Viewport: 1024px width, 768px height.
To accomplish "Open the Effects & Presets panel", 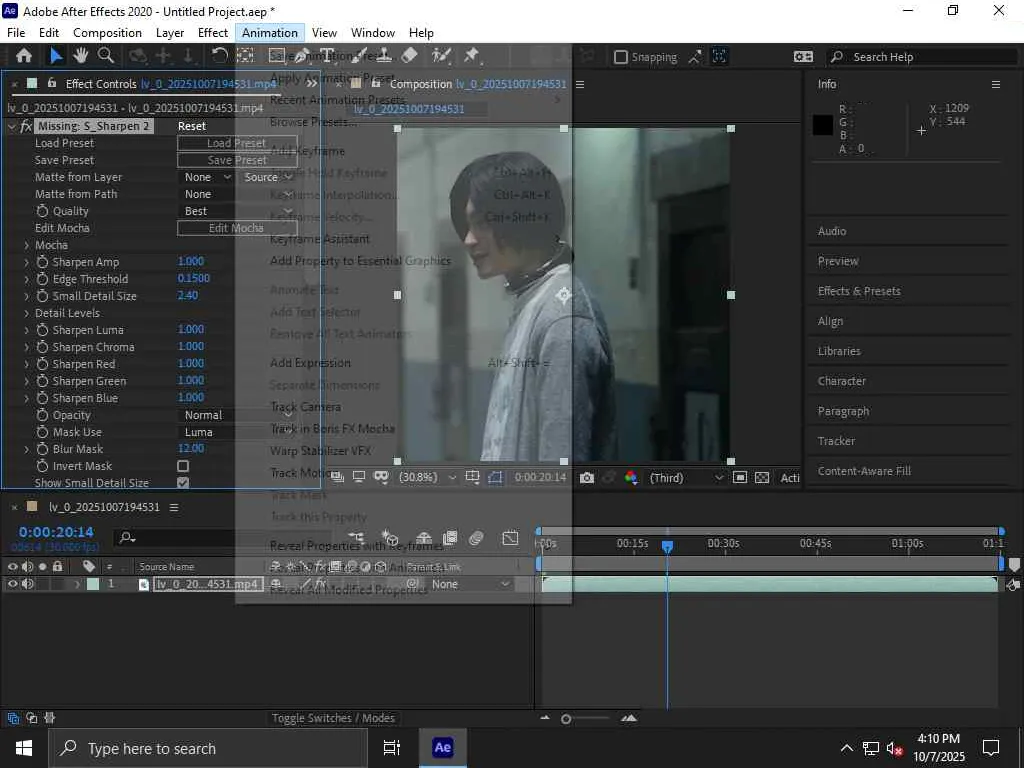I will point(859,291).
